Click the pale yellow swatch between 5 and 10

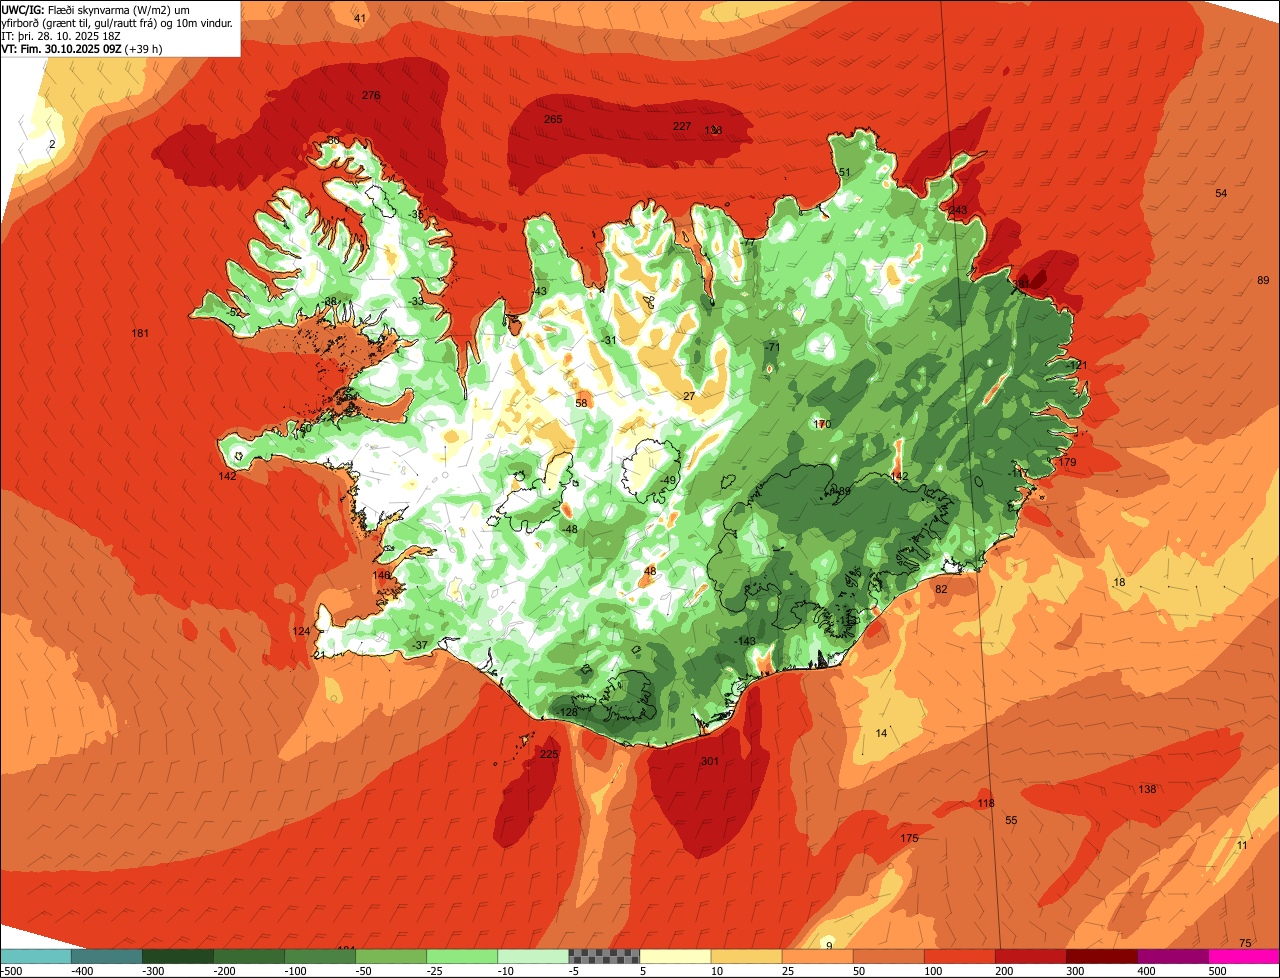click(x=675, y=956)
